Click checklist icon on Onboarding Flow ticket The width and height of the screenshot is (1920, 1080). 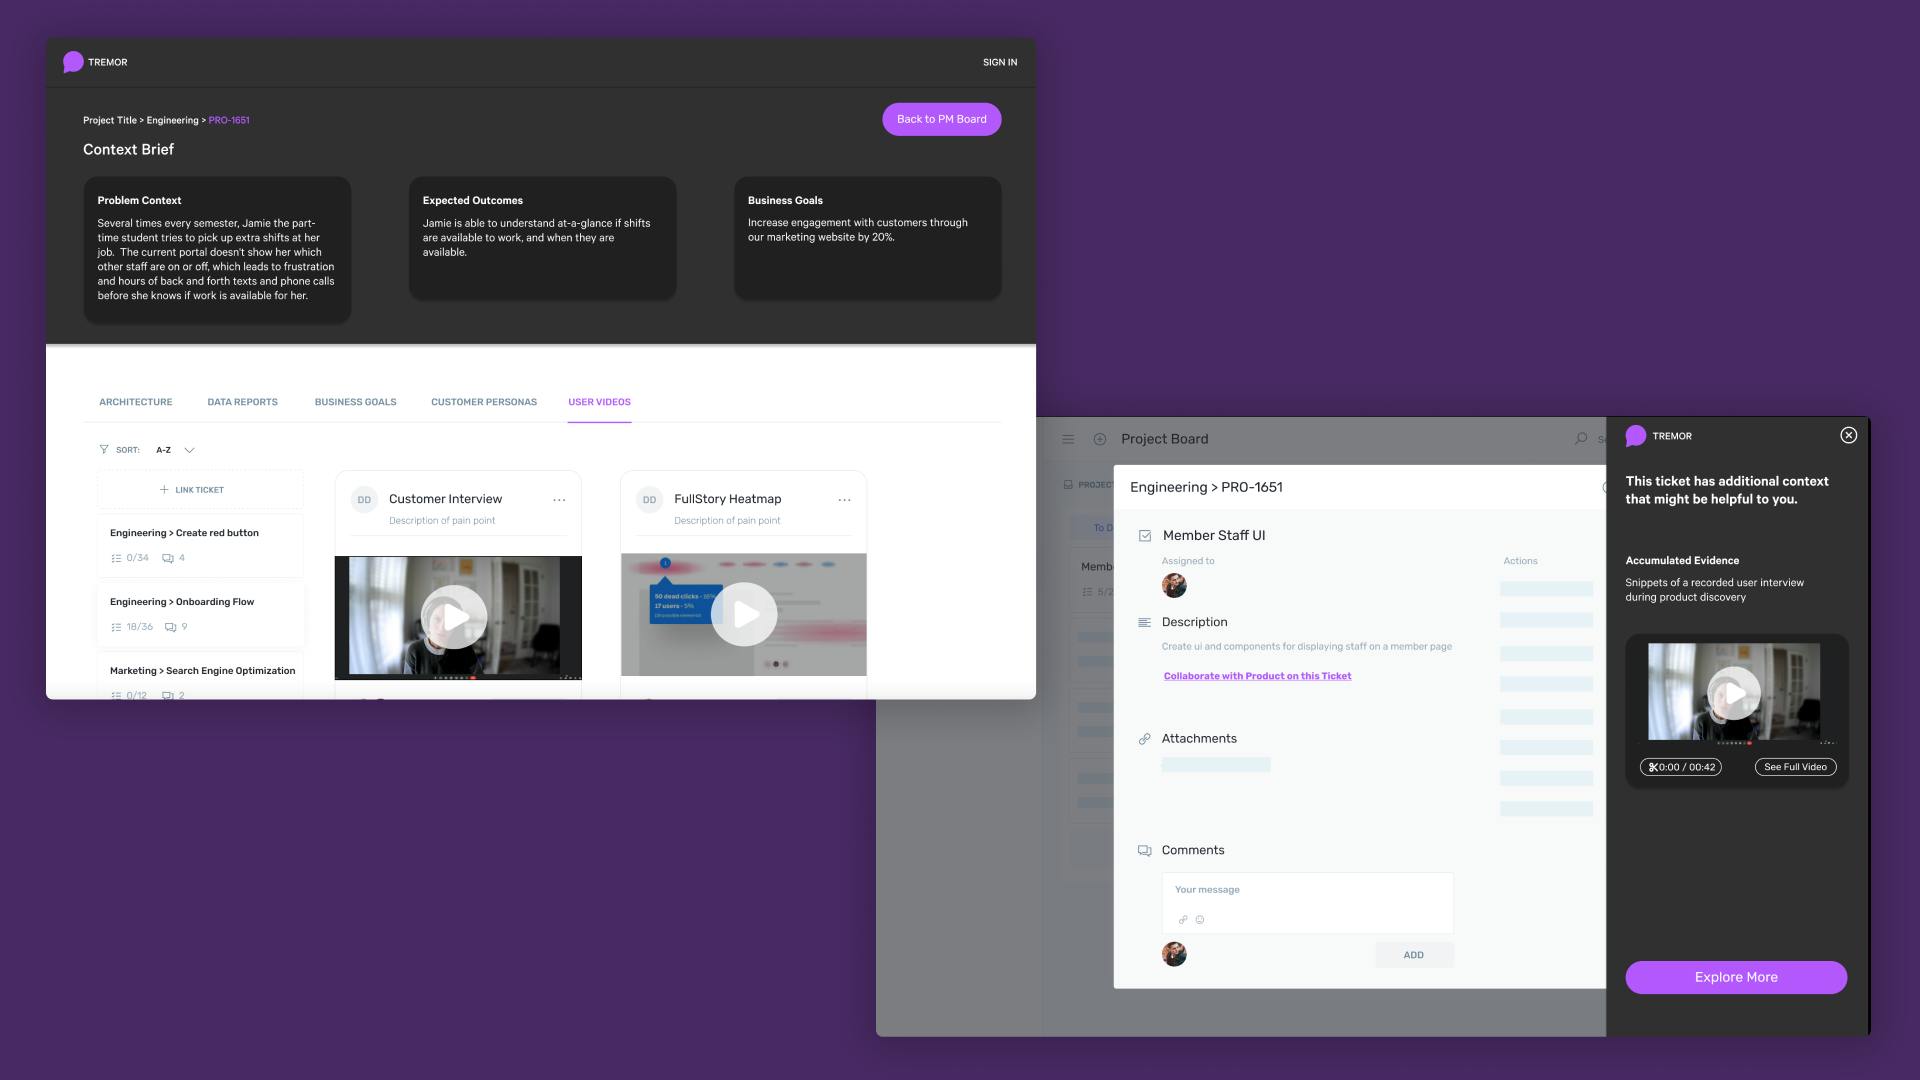coord(116,627)
